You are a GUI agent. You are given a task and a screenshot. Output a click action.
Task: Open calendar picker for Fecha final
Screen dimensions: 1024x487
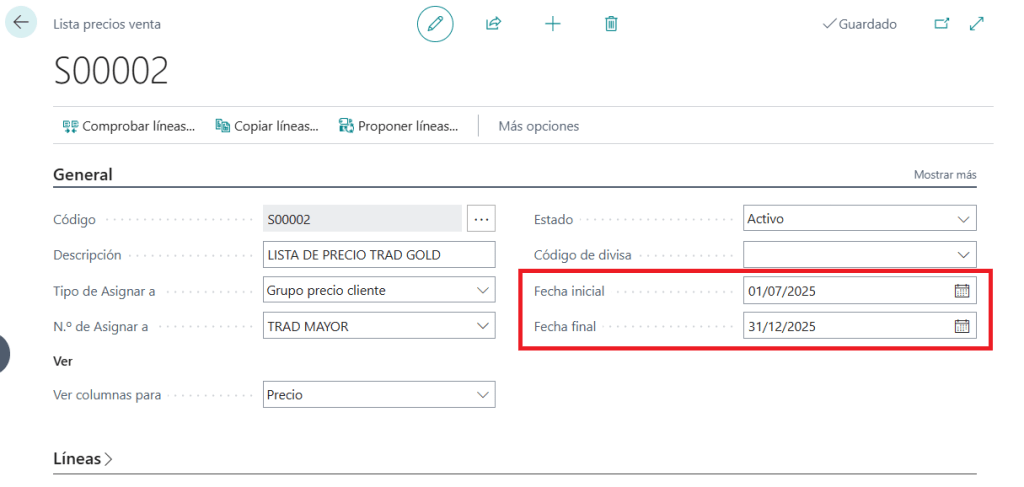click(962, 326)
